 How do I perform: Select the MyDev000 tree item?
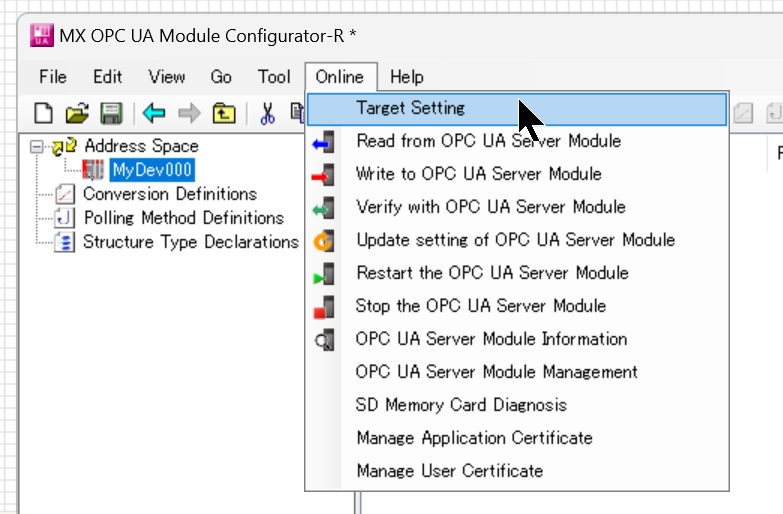pyautogui.click(x=152, y=170)
